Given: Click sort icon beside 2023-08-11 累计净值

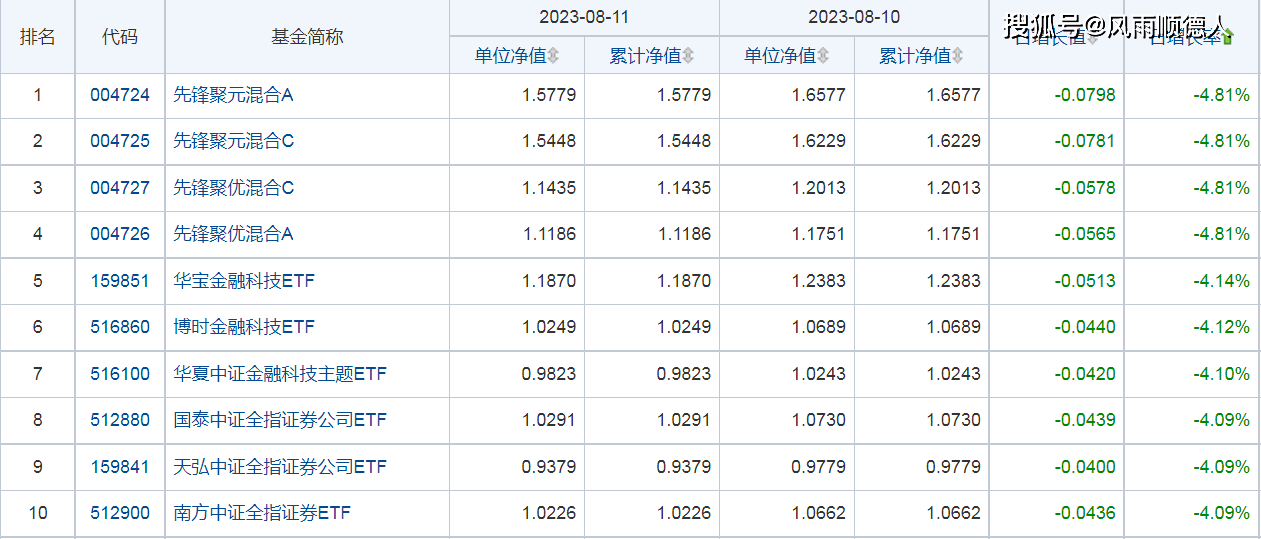Looking at the screenshot, I should point(688,56).
